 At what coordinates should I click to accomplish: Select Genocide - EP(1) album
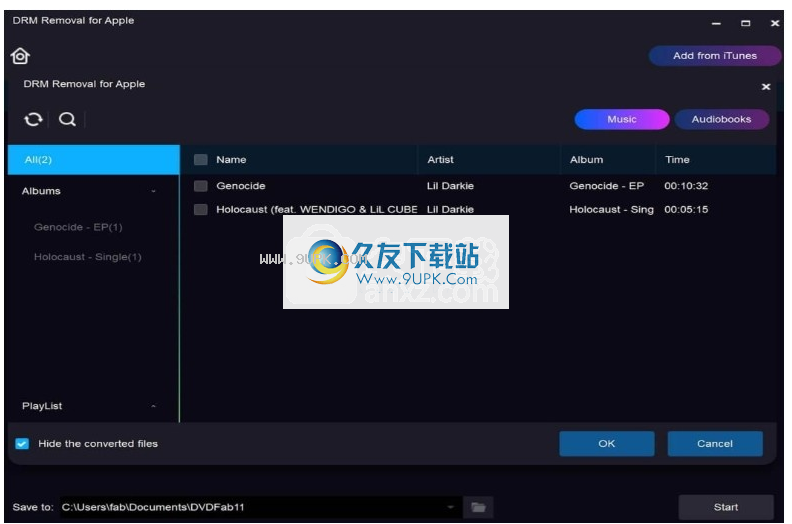(x=78, y=227)
